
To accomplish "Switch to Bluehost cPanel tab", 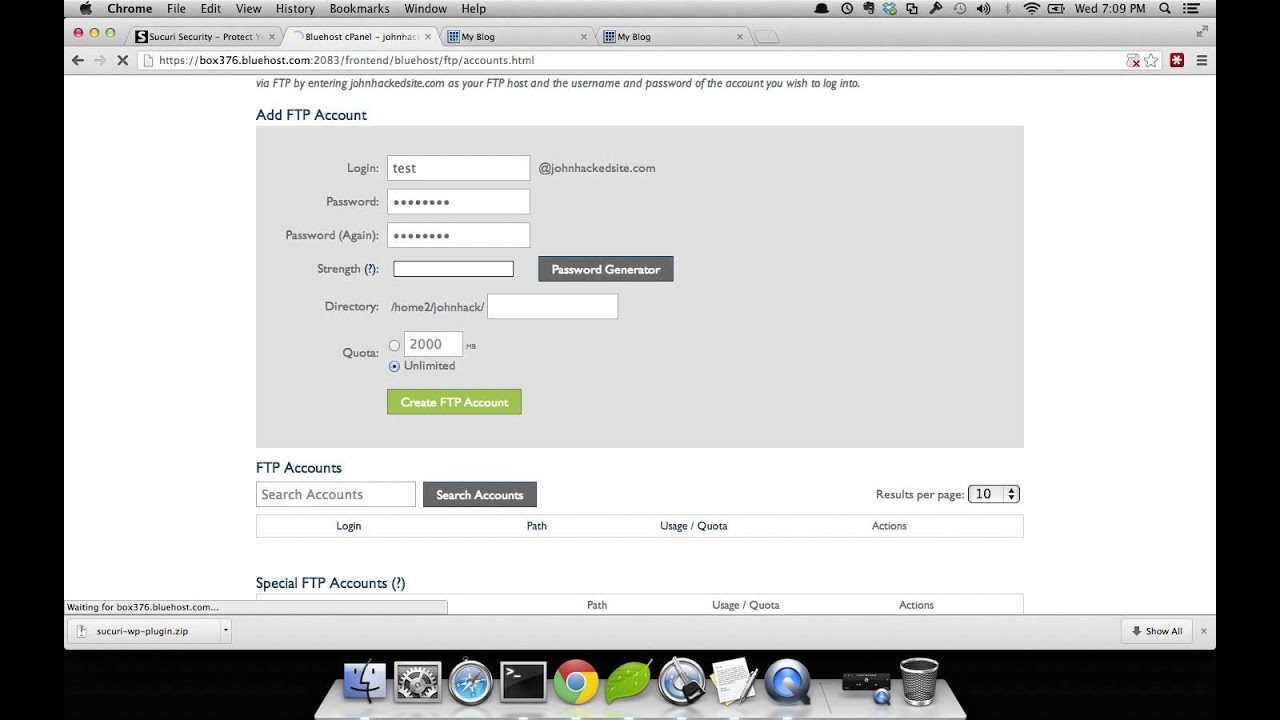I will 361,36.
